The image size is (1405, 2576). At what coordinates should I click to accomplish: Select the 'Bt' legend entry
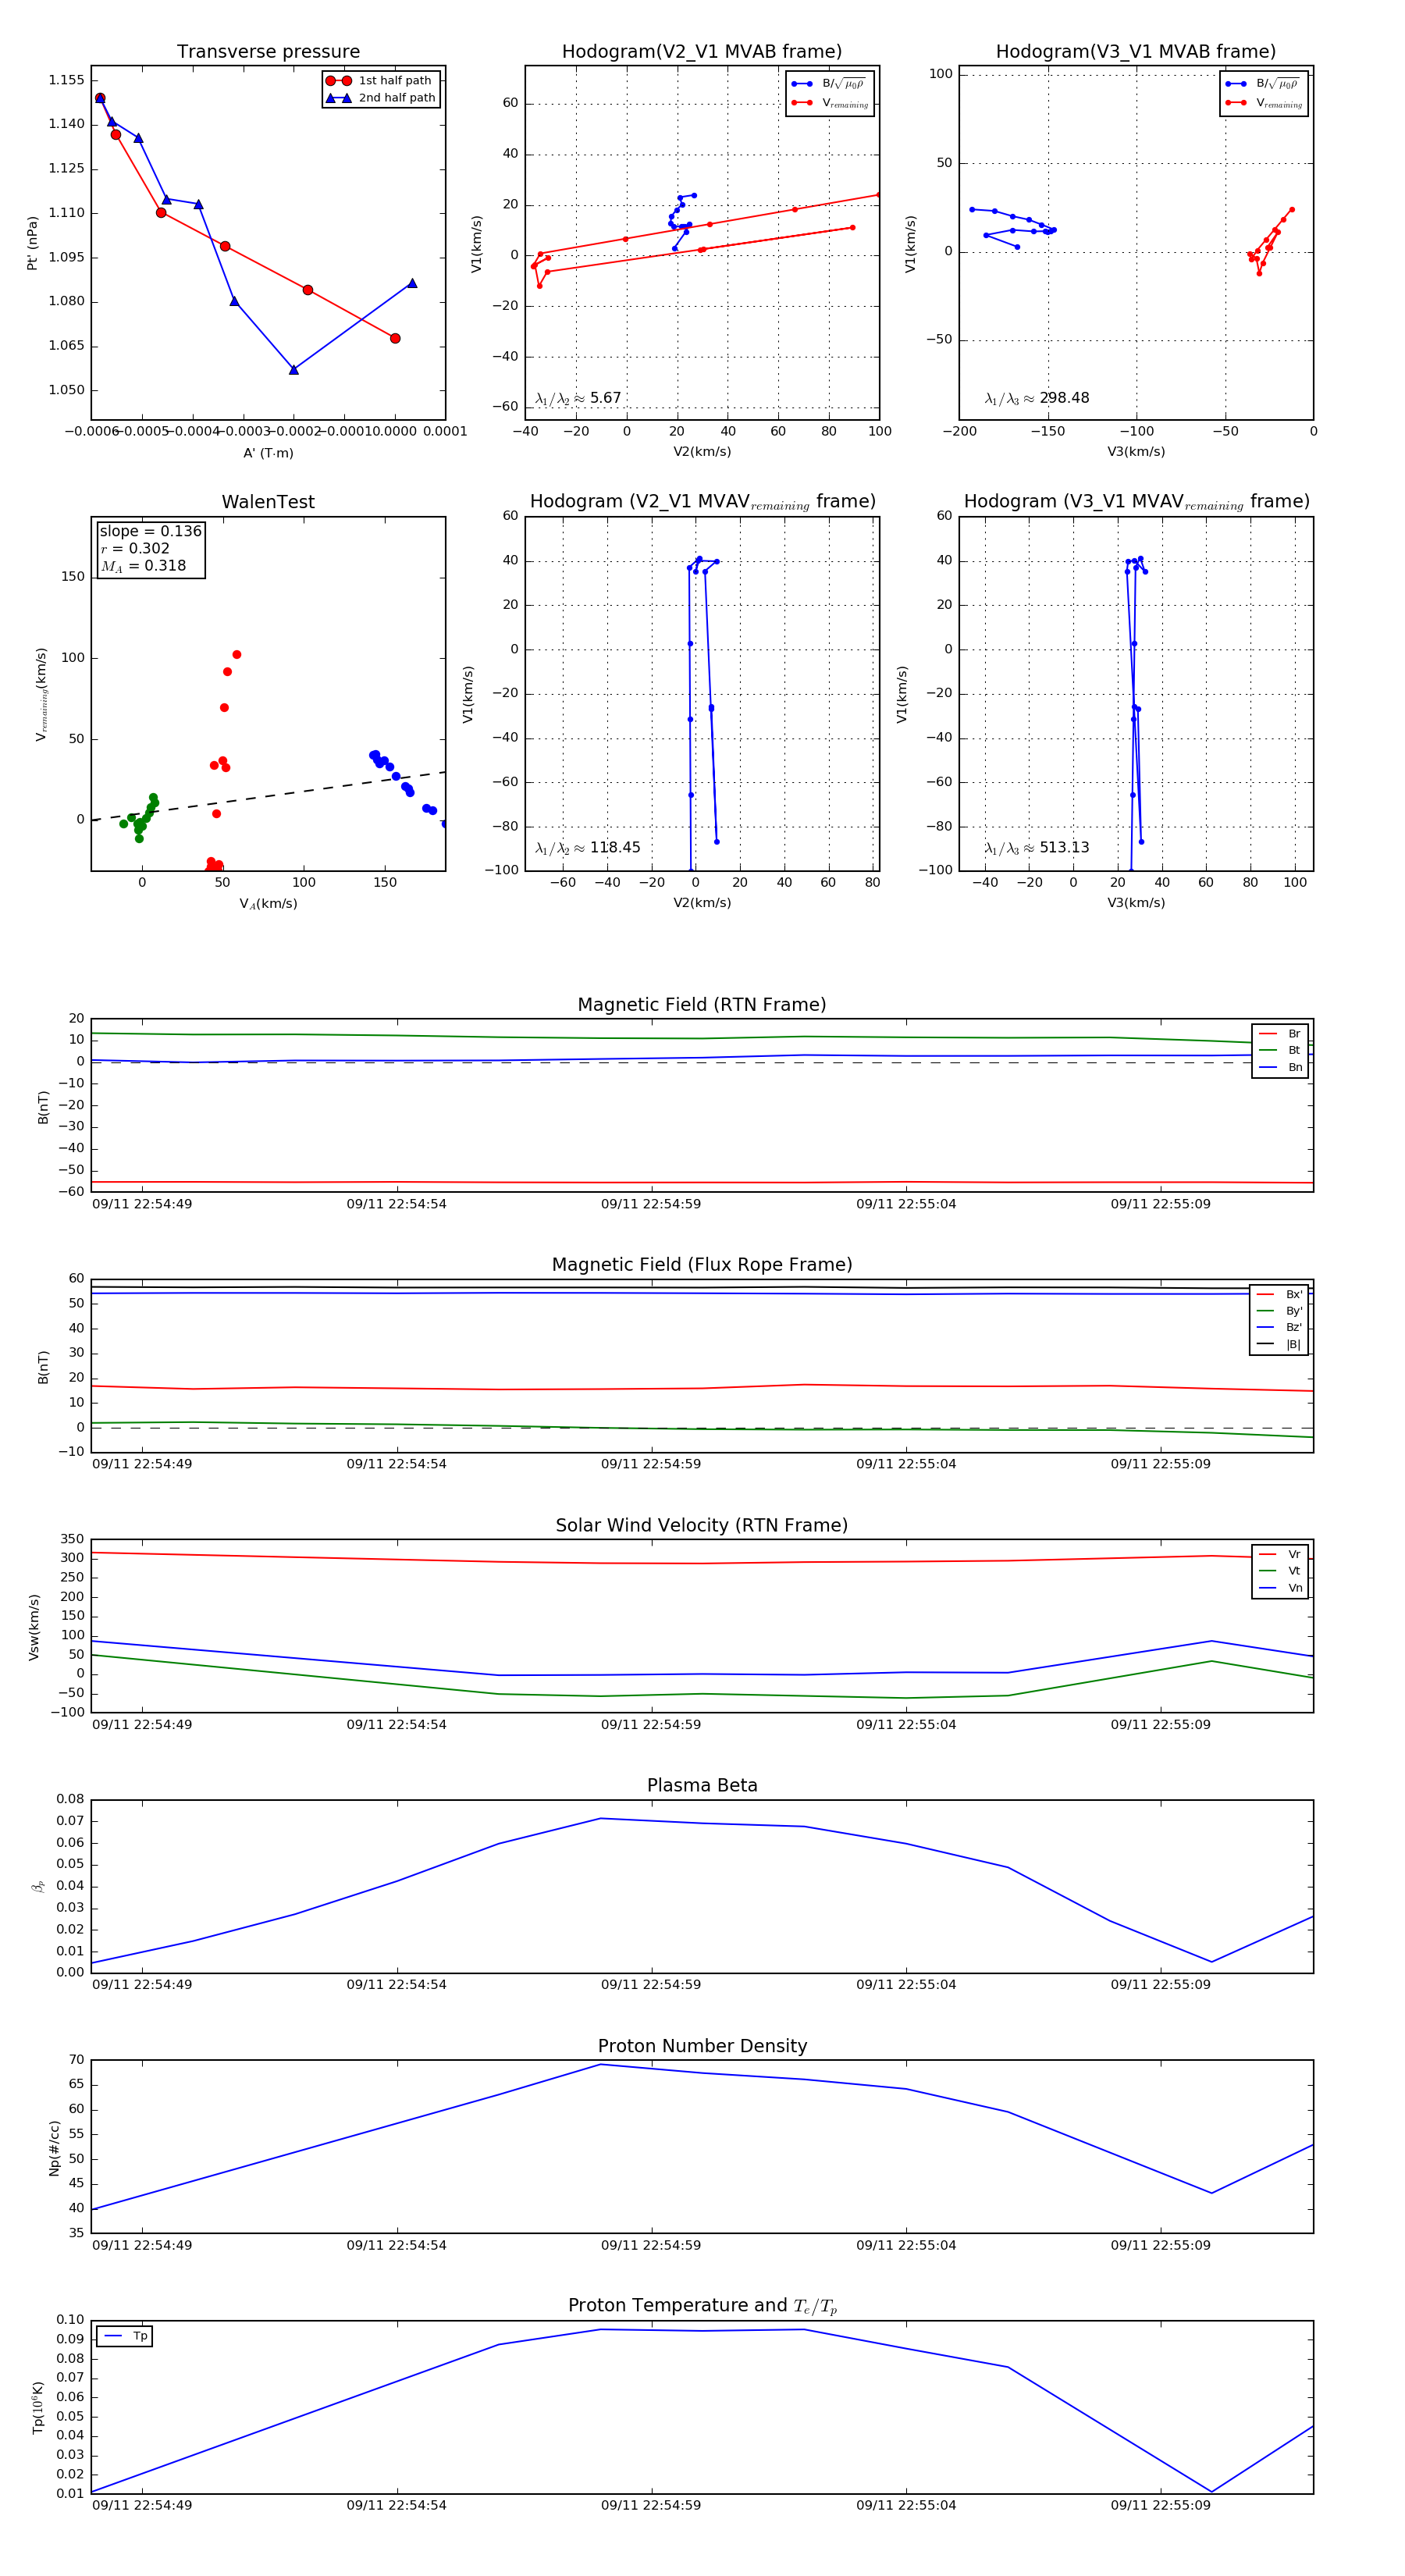(x=1280, y=1051)
